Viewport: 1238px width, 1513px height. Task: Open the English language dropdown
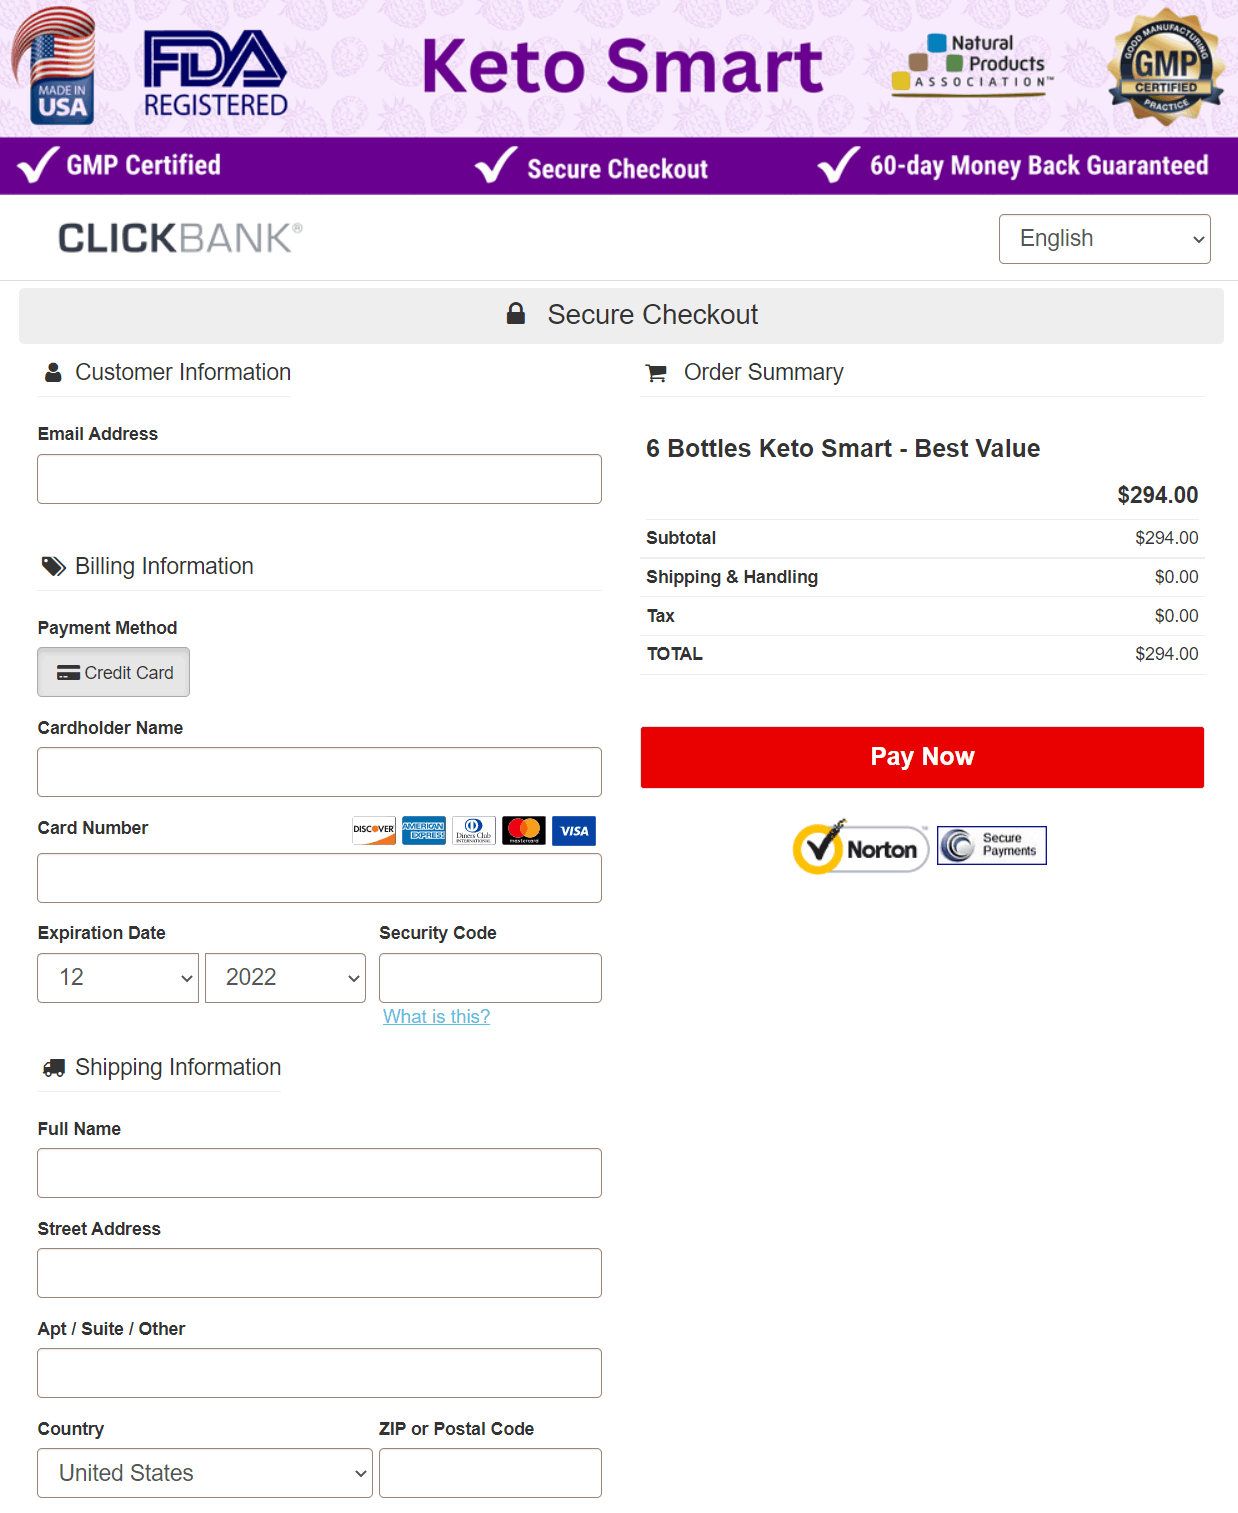coord(1104,239)
